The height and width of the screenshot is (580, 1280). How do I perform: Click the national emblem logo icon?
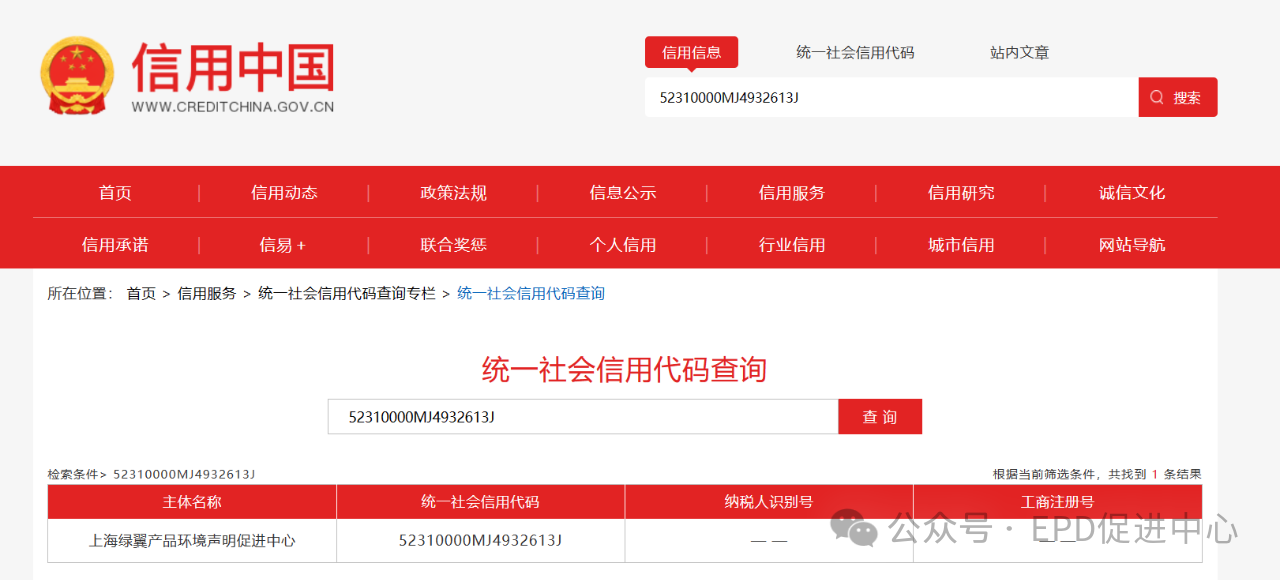point(79,76)
